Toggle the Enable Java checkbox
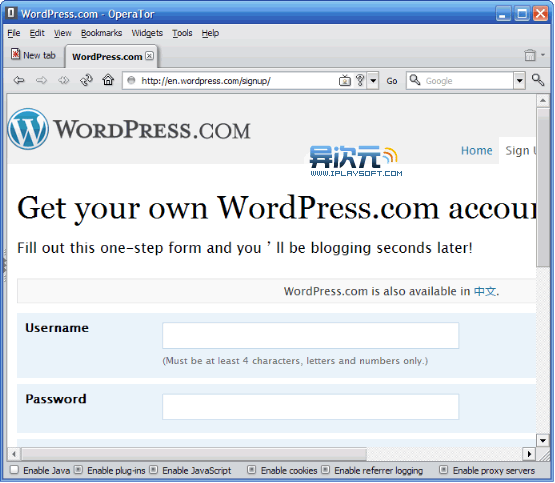This screenshot has width=555, height=483. click(14, 470)
